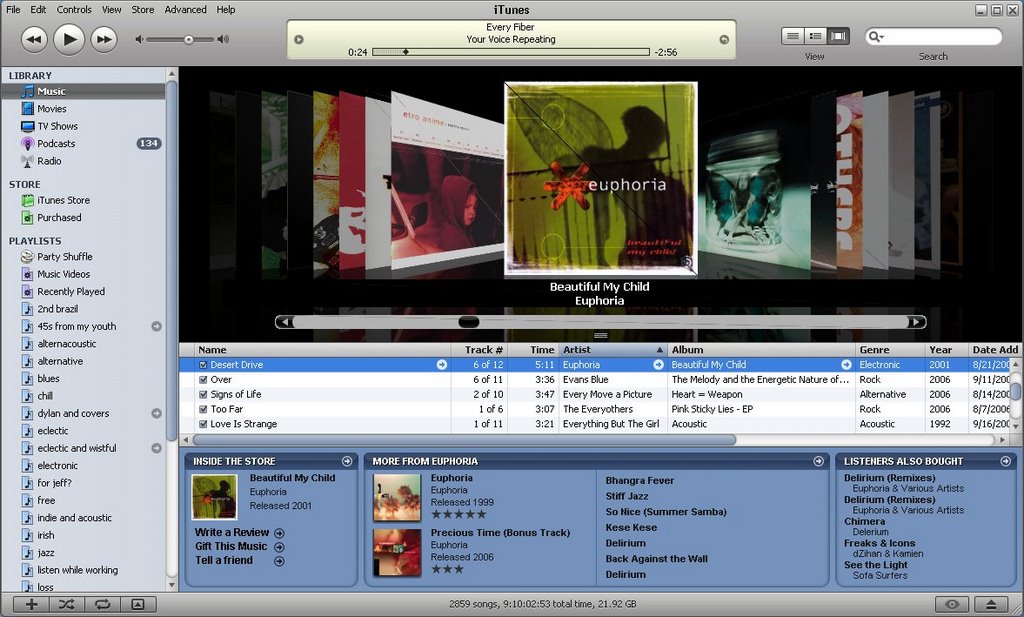Click the playback progress bar
Image resolution: width=1024 pixels, height=617 pixels.
511,52
